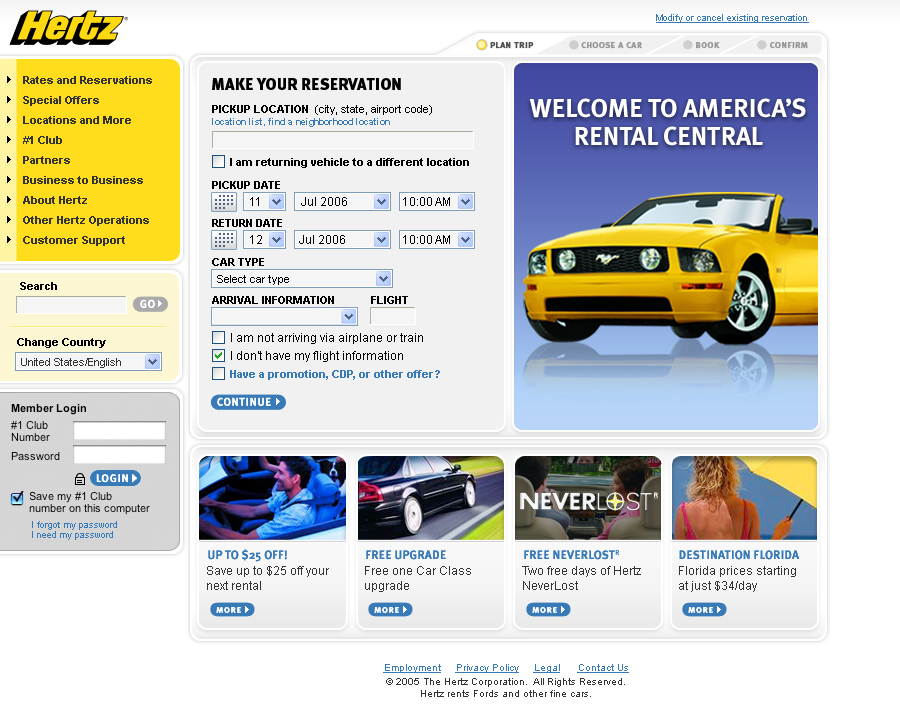Click More under Free NeverLost
The image size is (900, 723).
point(548,610)
